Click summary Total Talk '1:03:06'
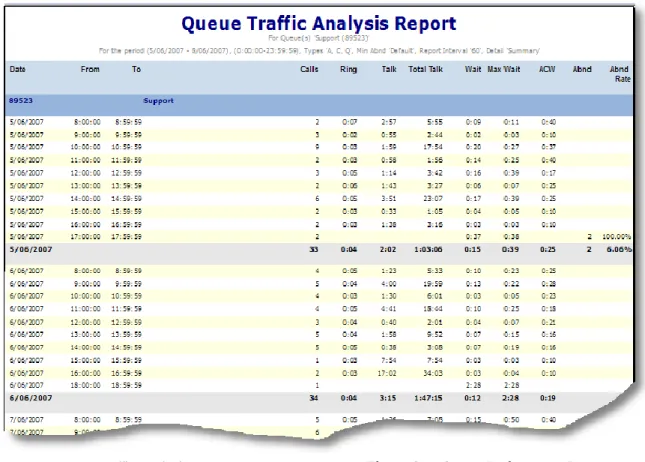 [x=428, y=249]
